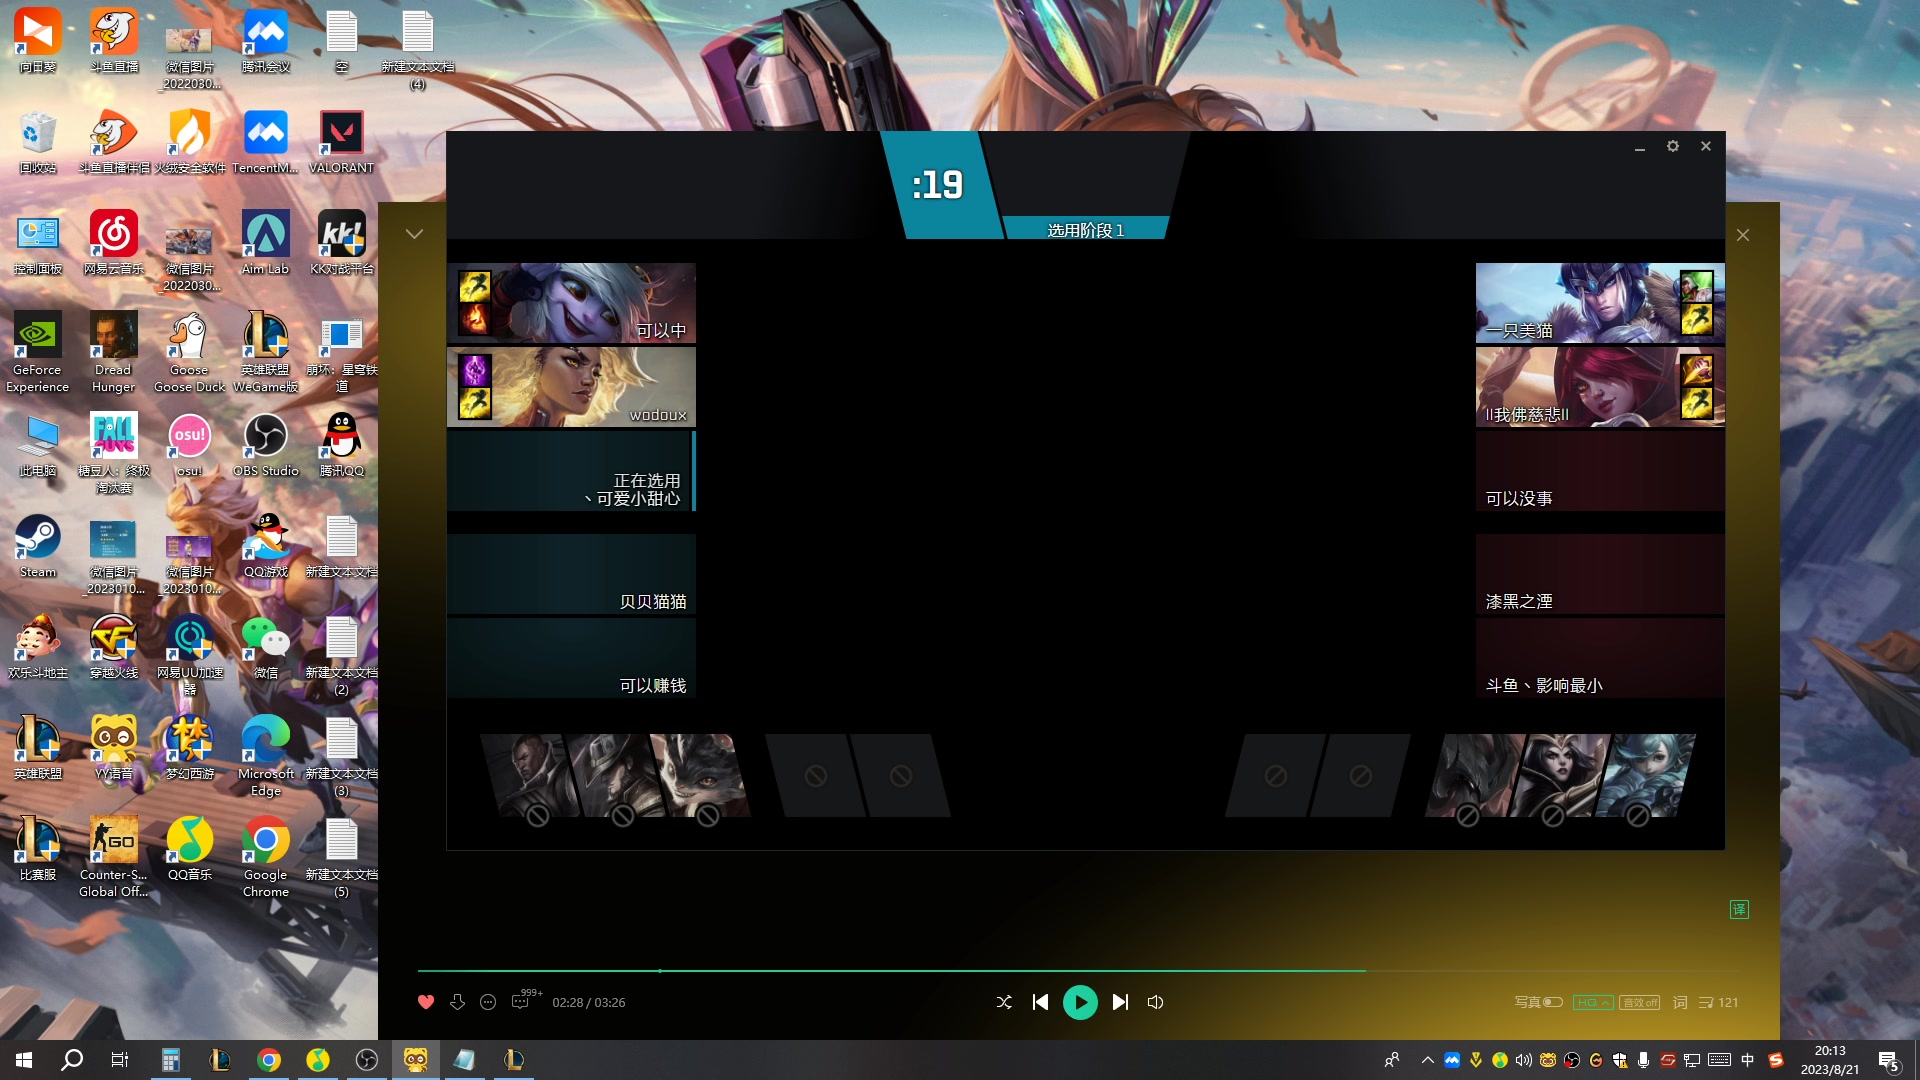Image resolution: width=1920 pixels, height=1080 pixels.
Task: Click the 斗鱼丶影响最小 enemy slot
Action: pos(1600,657)
